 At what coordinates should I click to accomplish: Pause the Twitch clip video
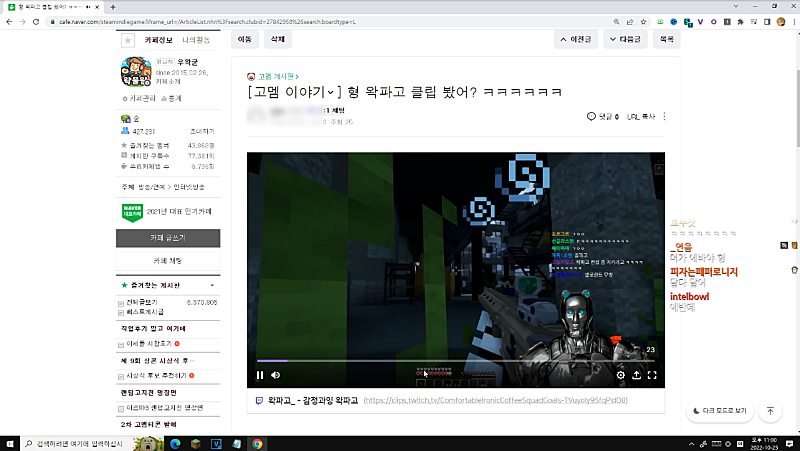pos(260,375)
